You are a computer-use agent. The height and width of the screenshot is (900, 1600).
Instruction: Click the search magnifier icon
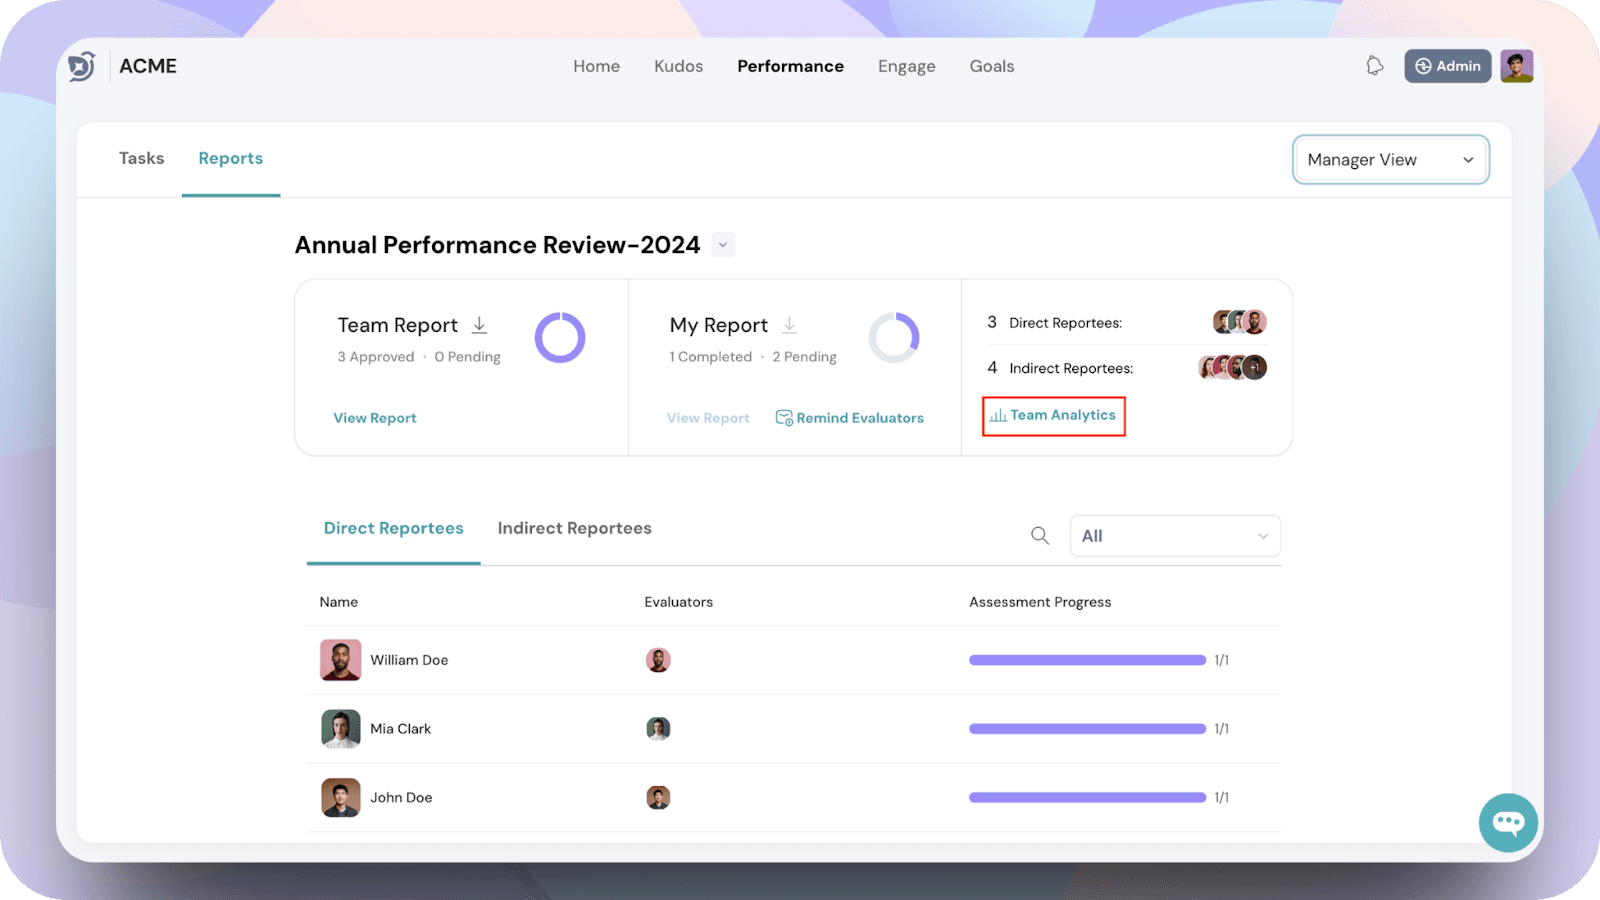point(1040,536)
